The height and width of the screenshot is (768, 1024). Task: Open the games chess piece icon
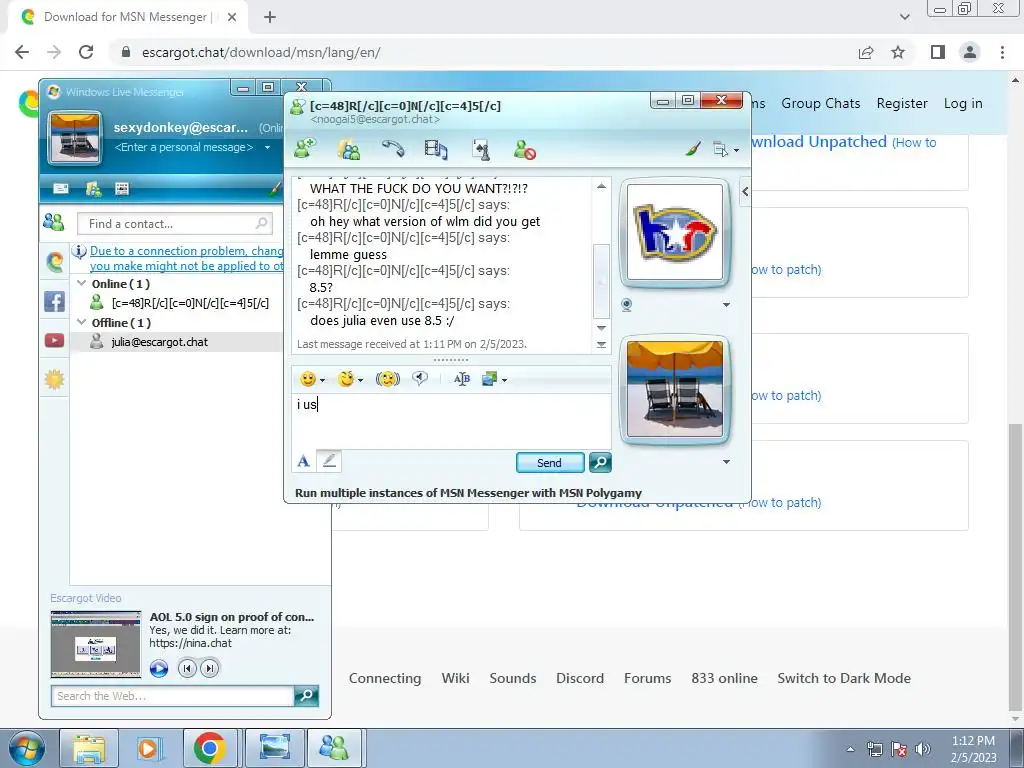481,150
